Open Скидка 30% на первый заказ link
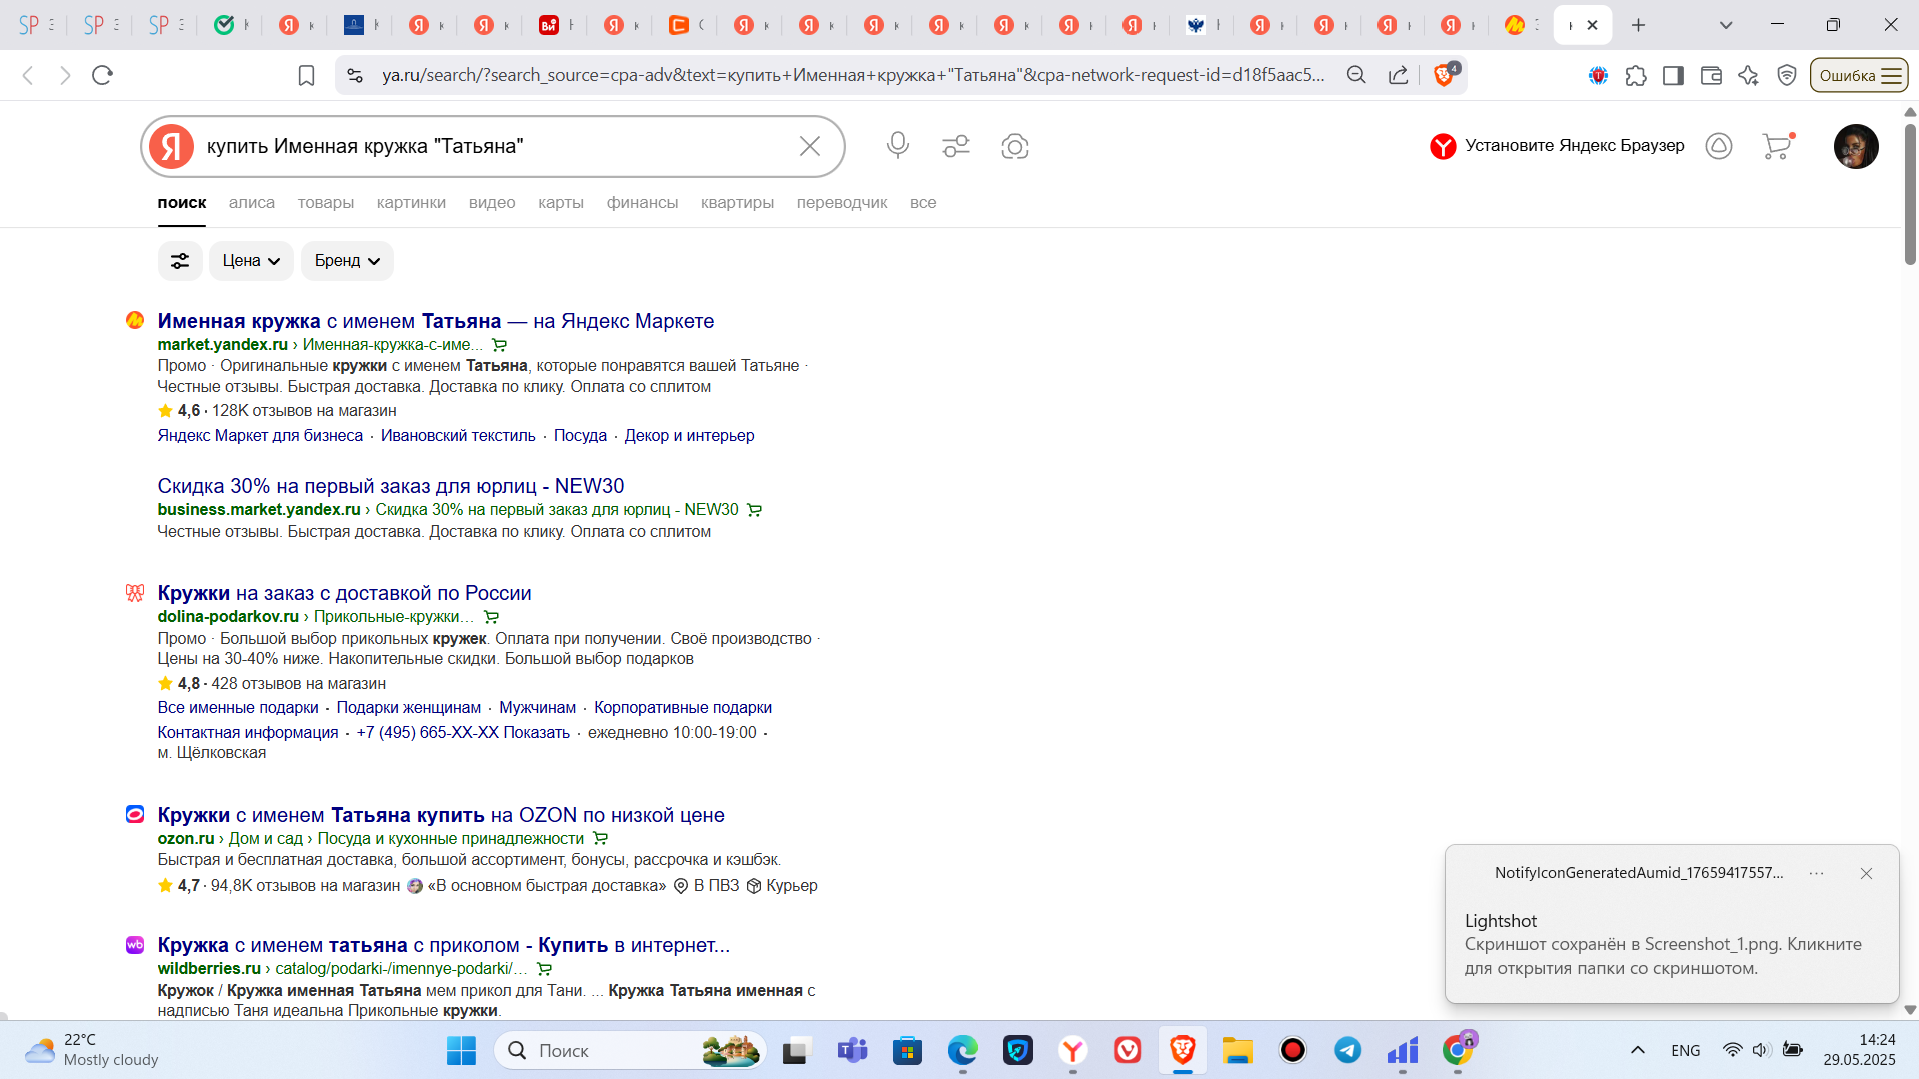 [391, 486]
